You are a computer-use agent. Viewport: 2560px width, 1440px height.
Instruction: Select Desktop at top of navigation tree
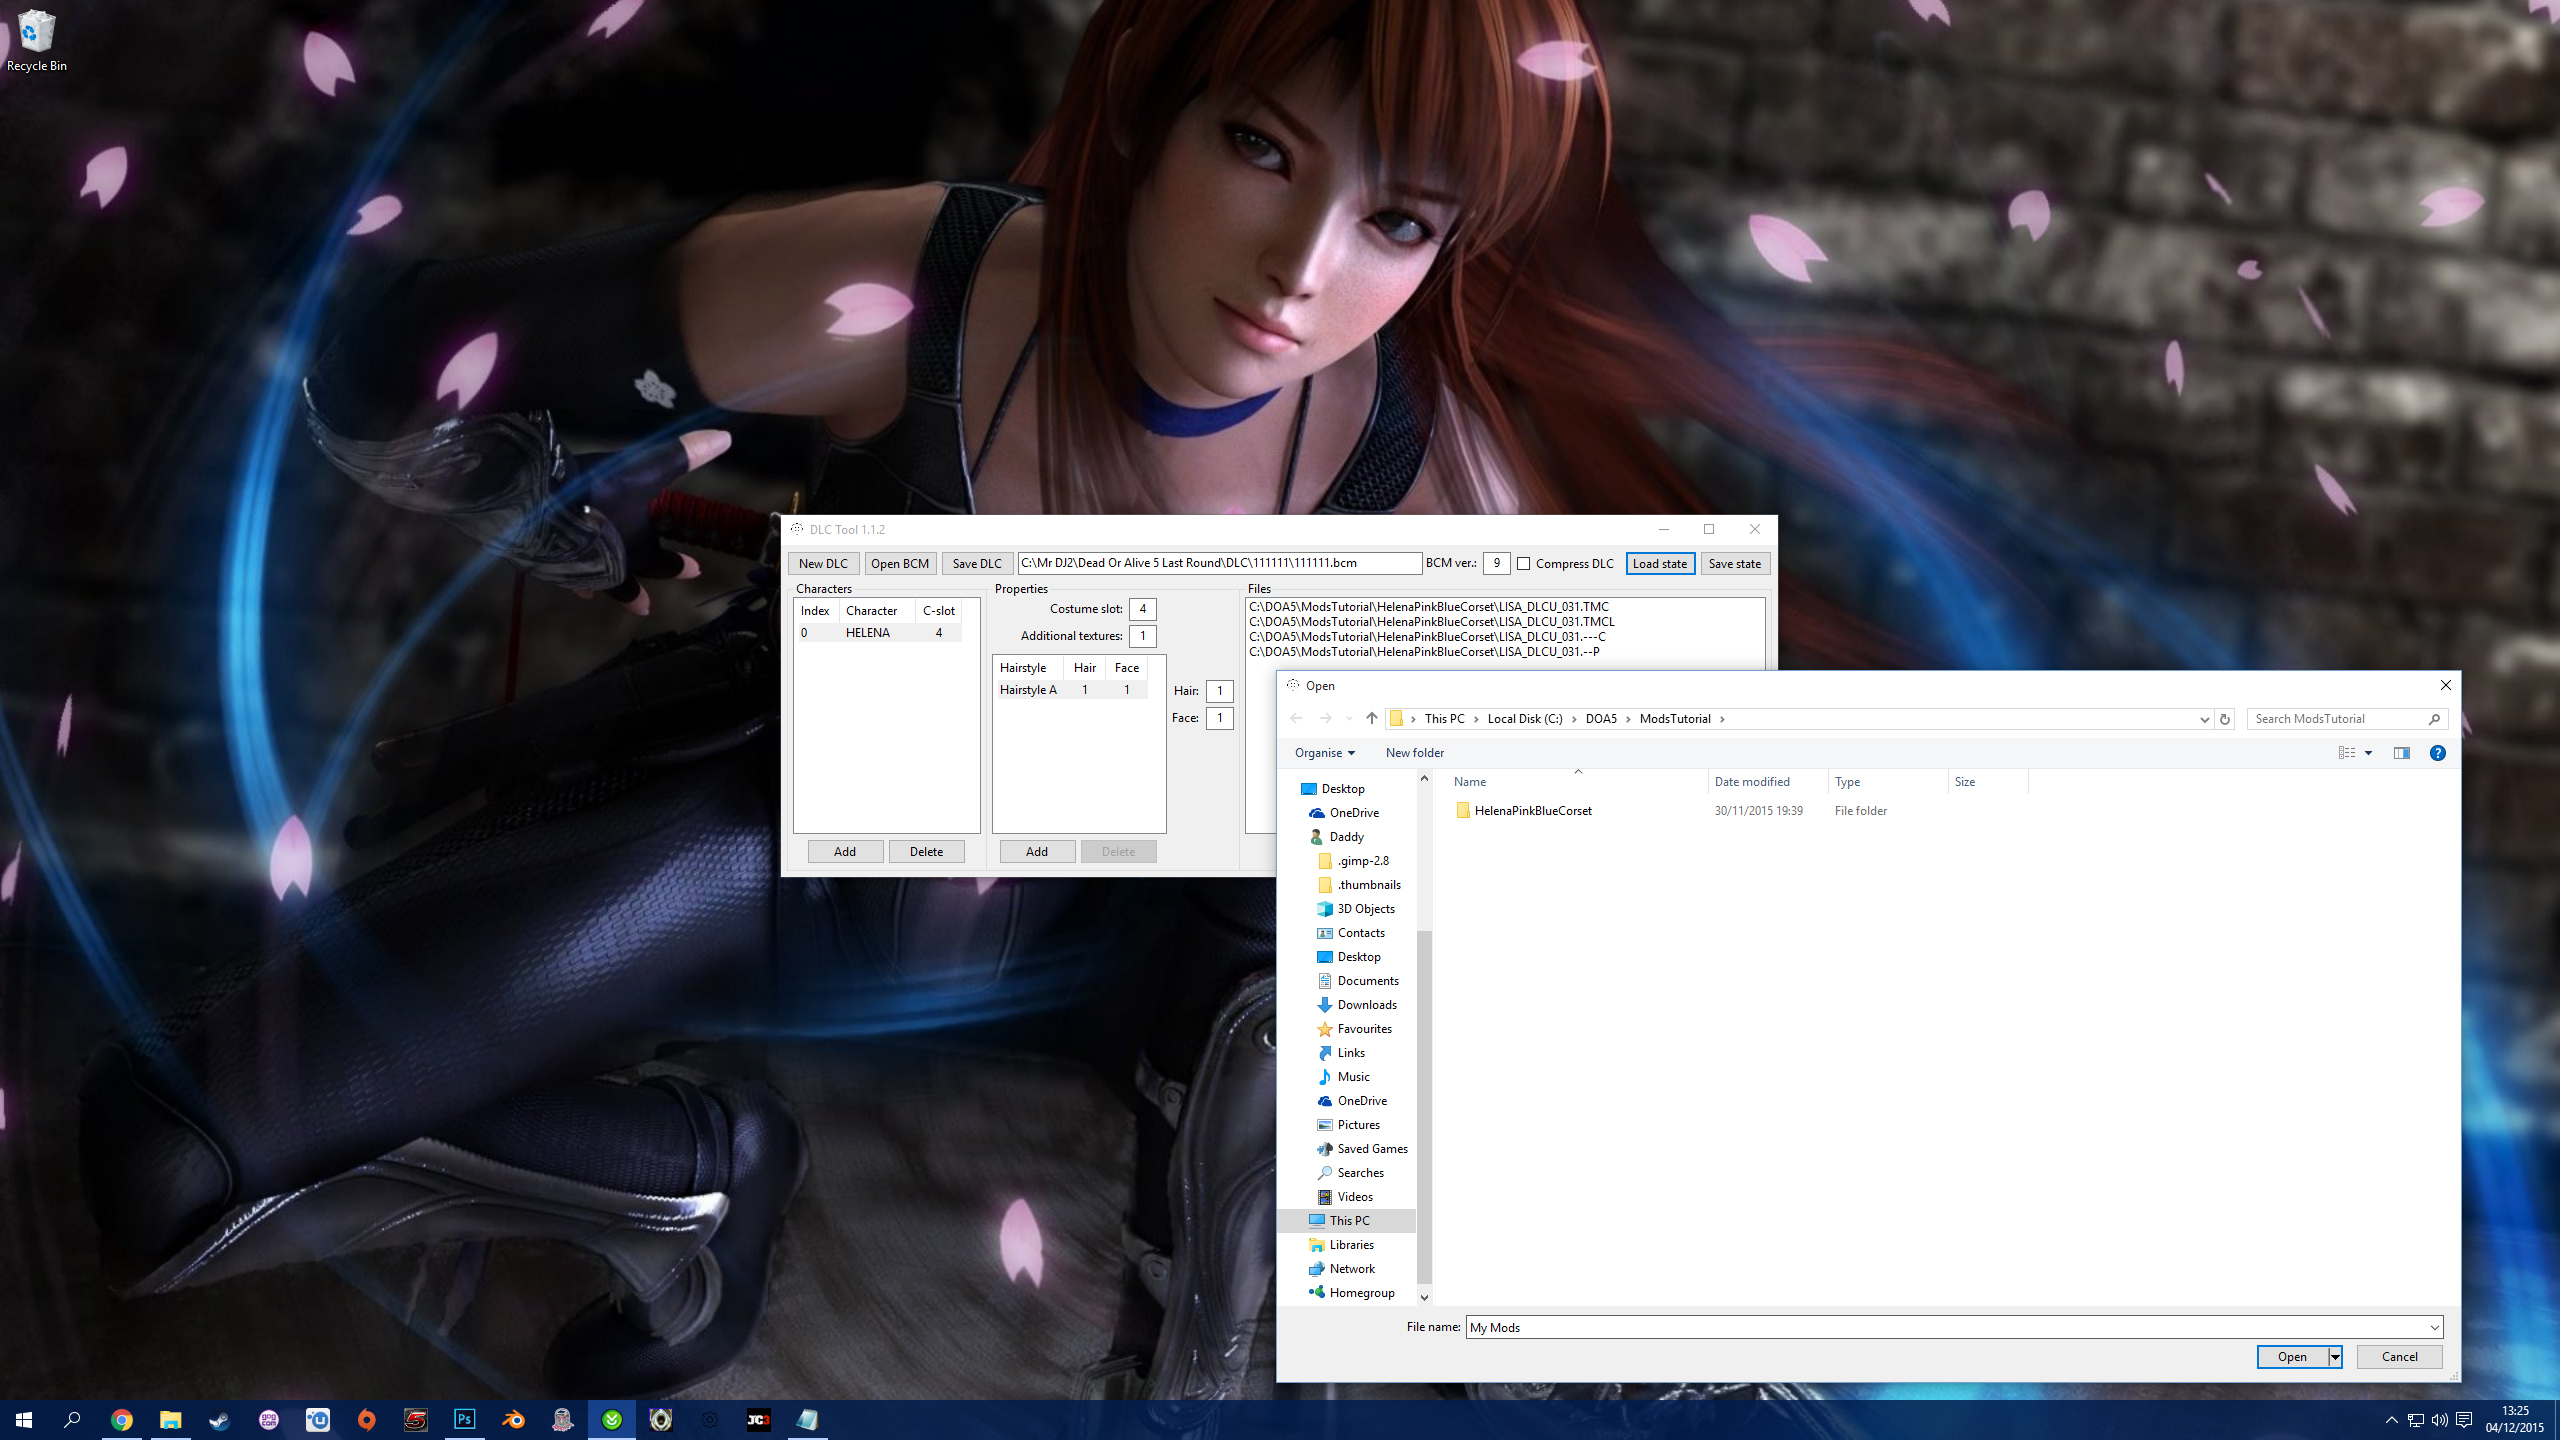pos(1342,789)
